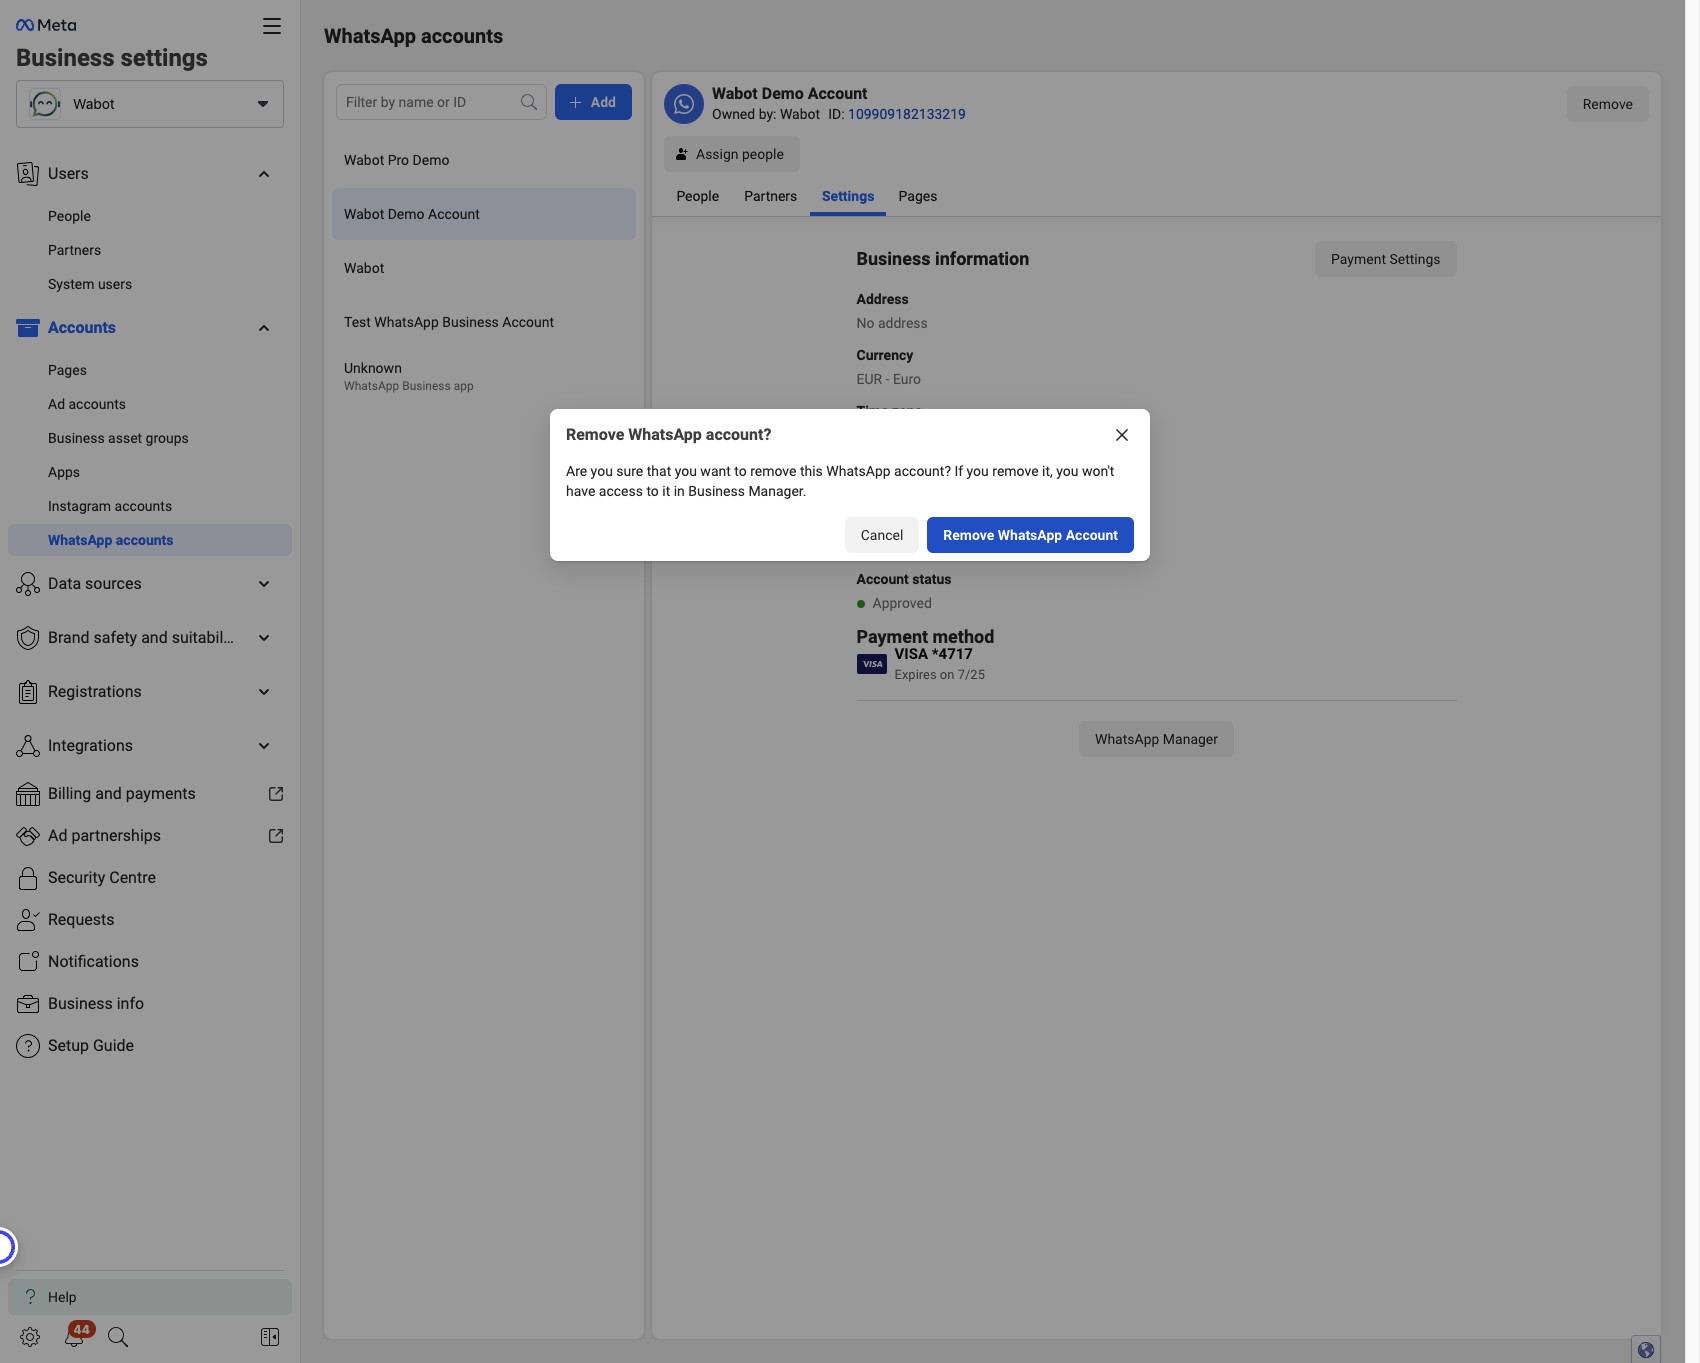Image resolution: width=1700 pixels, height=1363 pixels.
Task: Open external link icon for Ad partnerships
Action: pyautogui.click(x=276, y=836)
